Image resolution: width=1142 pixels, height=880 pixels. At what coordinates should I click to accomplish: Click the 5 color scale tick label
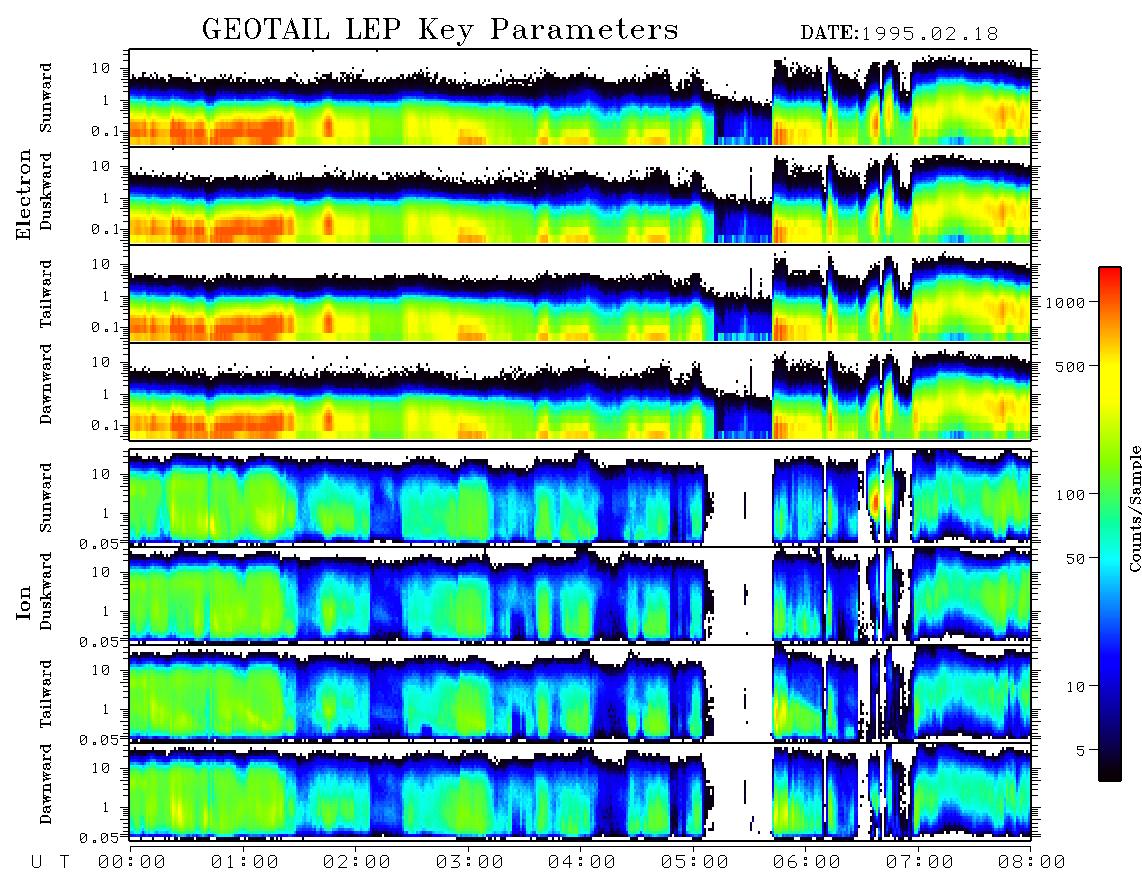1081,750
